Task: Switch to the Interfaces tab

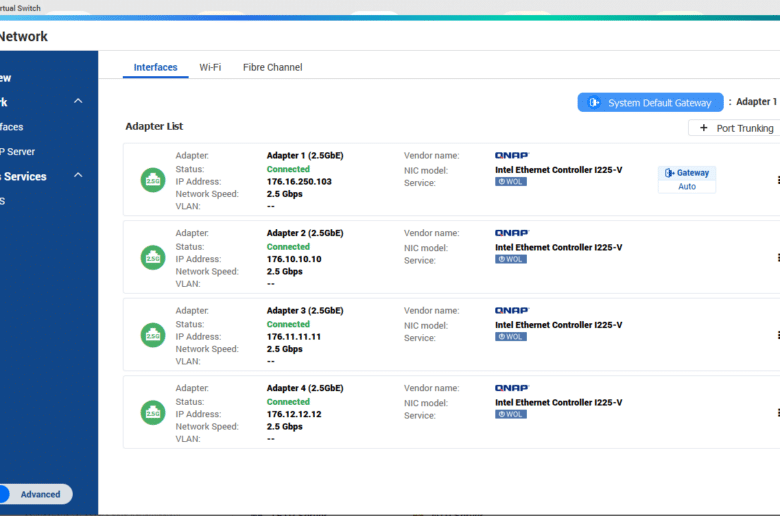Action: [x=155, y=67]
